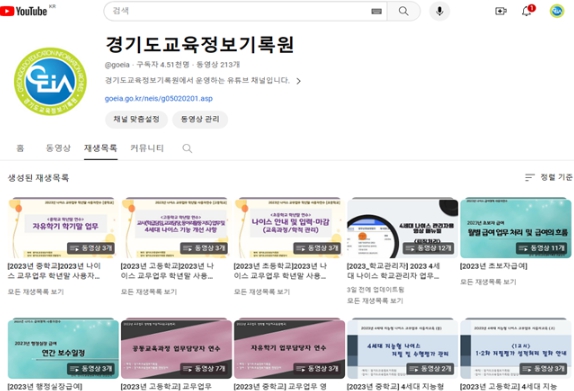Screen dimensions: 574x391
Task: Open the on-screen keyboard icon in search
Action: (376, 11)
